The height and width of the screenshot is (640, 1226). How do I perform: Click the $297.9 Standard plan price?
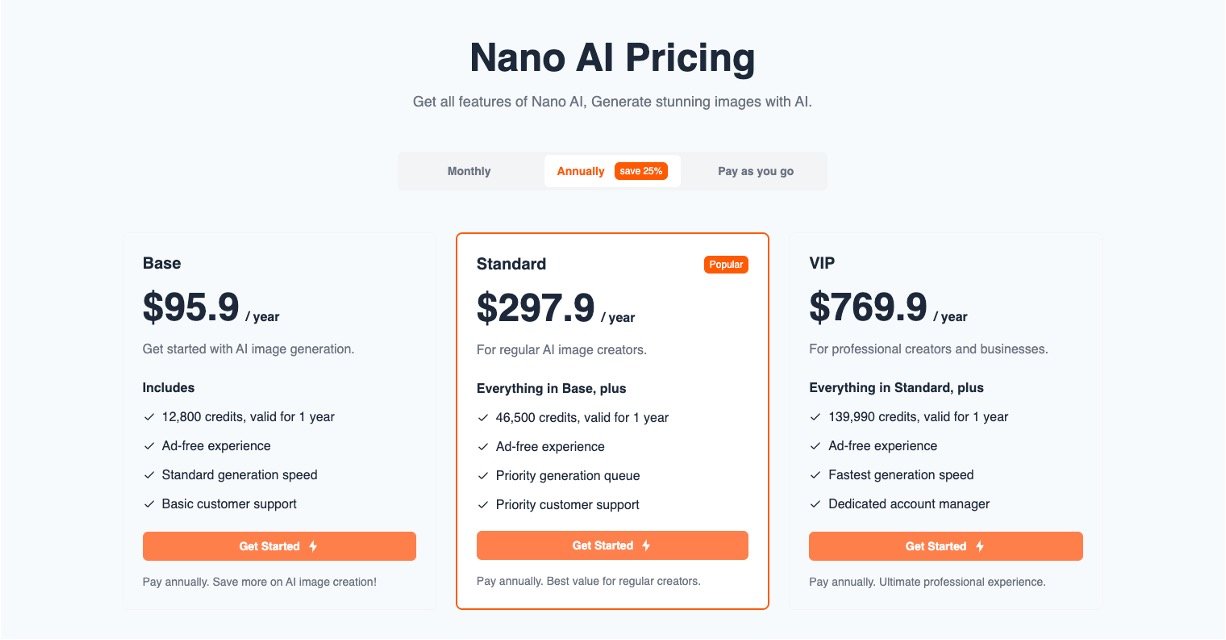535,308
